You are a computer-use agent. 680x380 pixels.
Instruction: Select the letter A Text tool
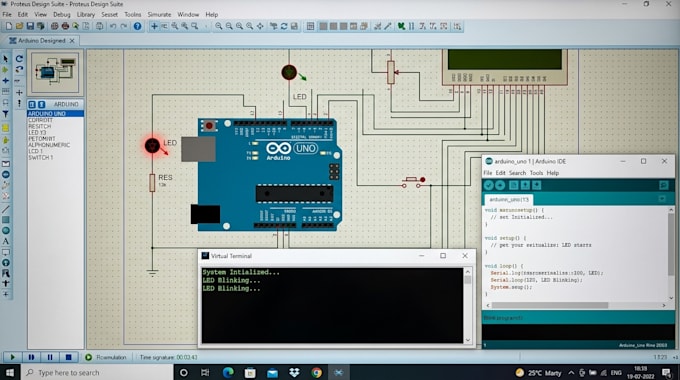(6, 241)
